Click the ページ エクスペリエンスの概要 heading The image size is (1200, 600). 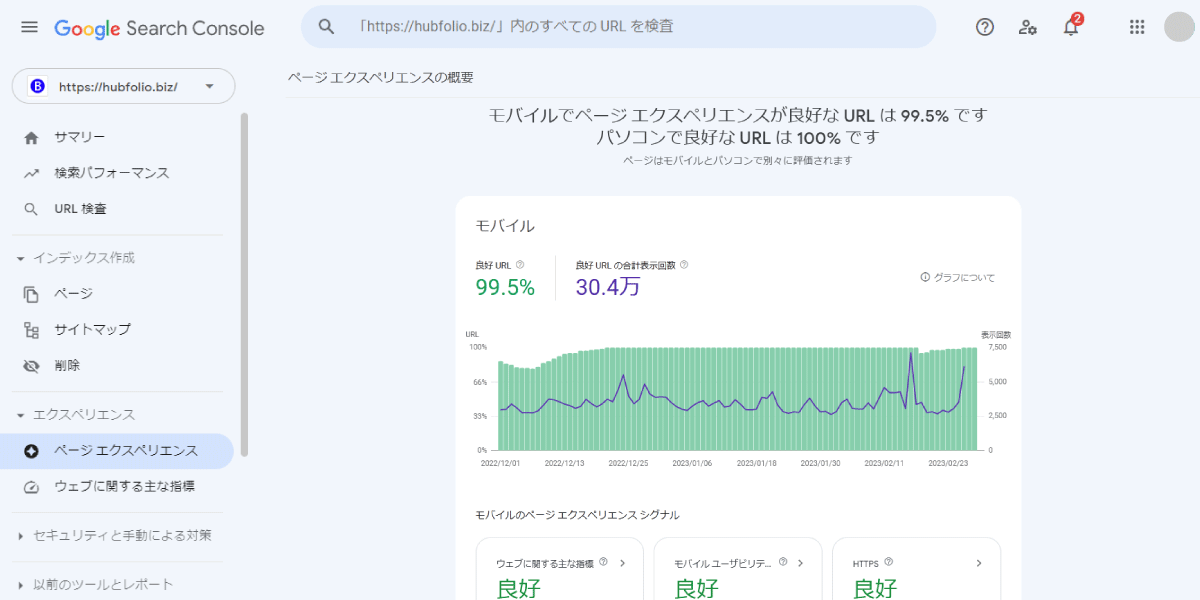click(381, 77)
